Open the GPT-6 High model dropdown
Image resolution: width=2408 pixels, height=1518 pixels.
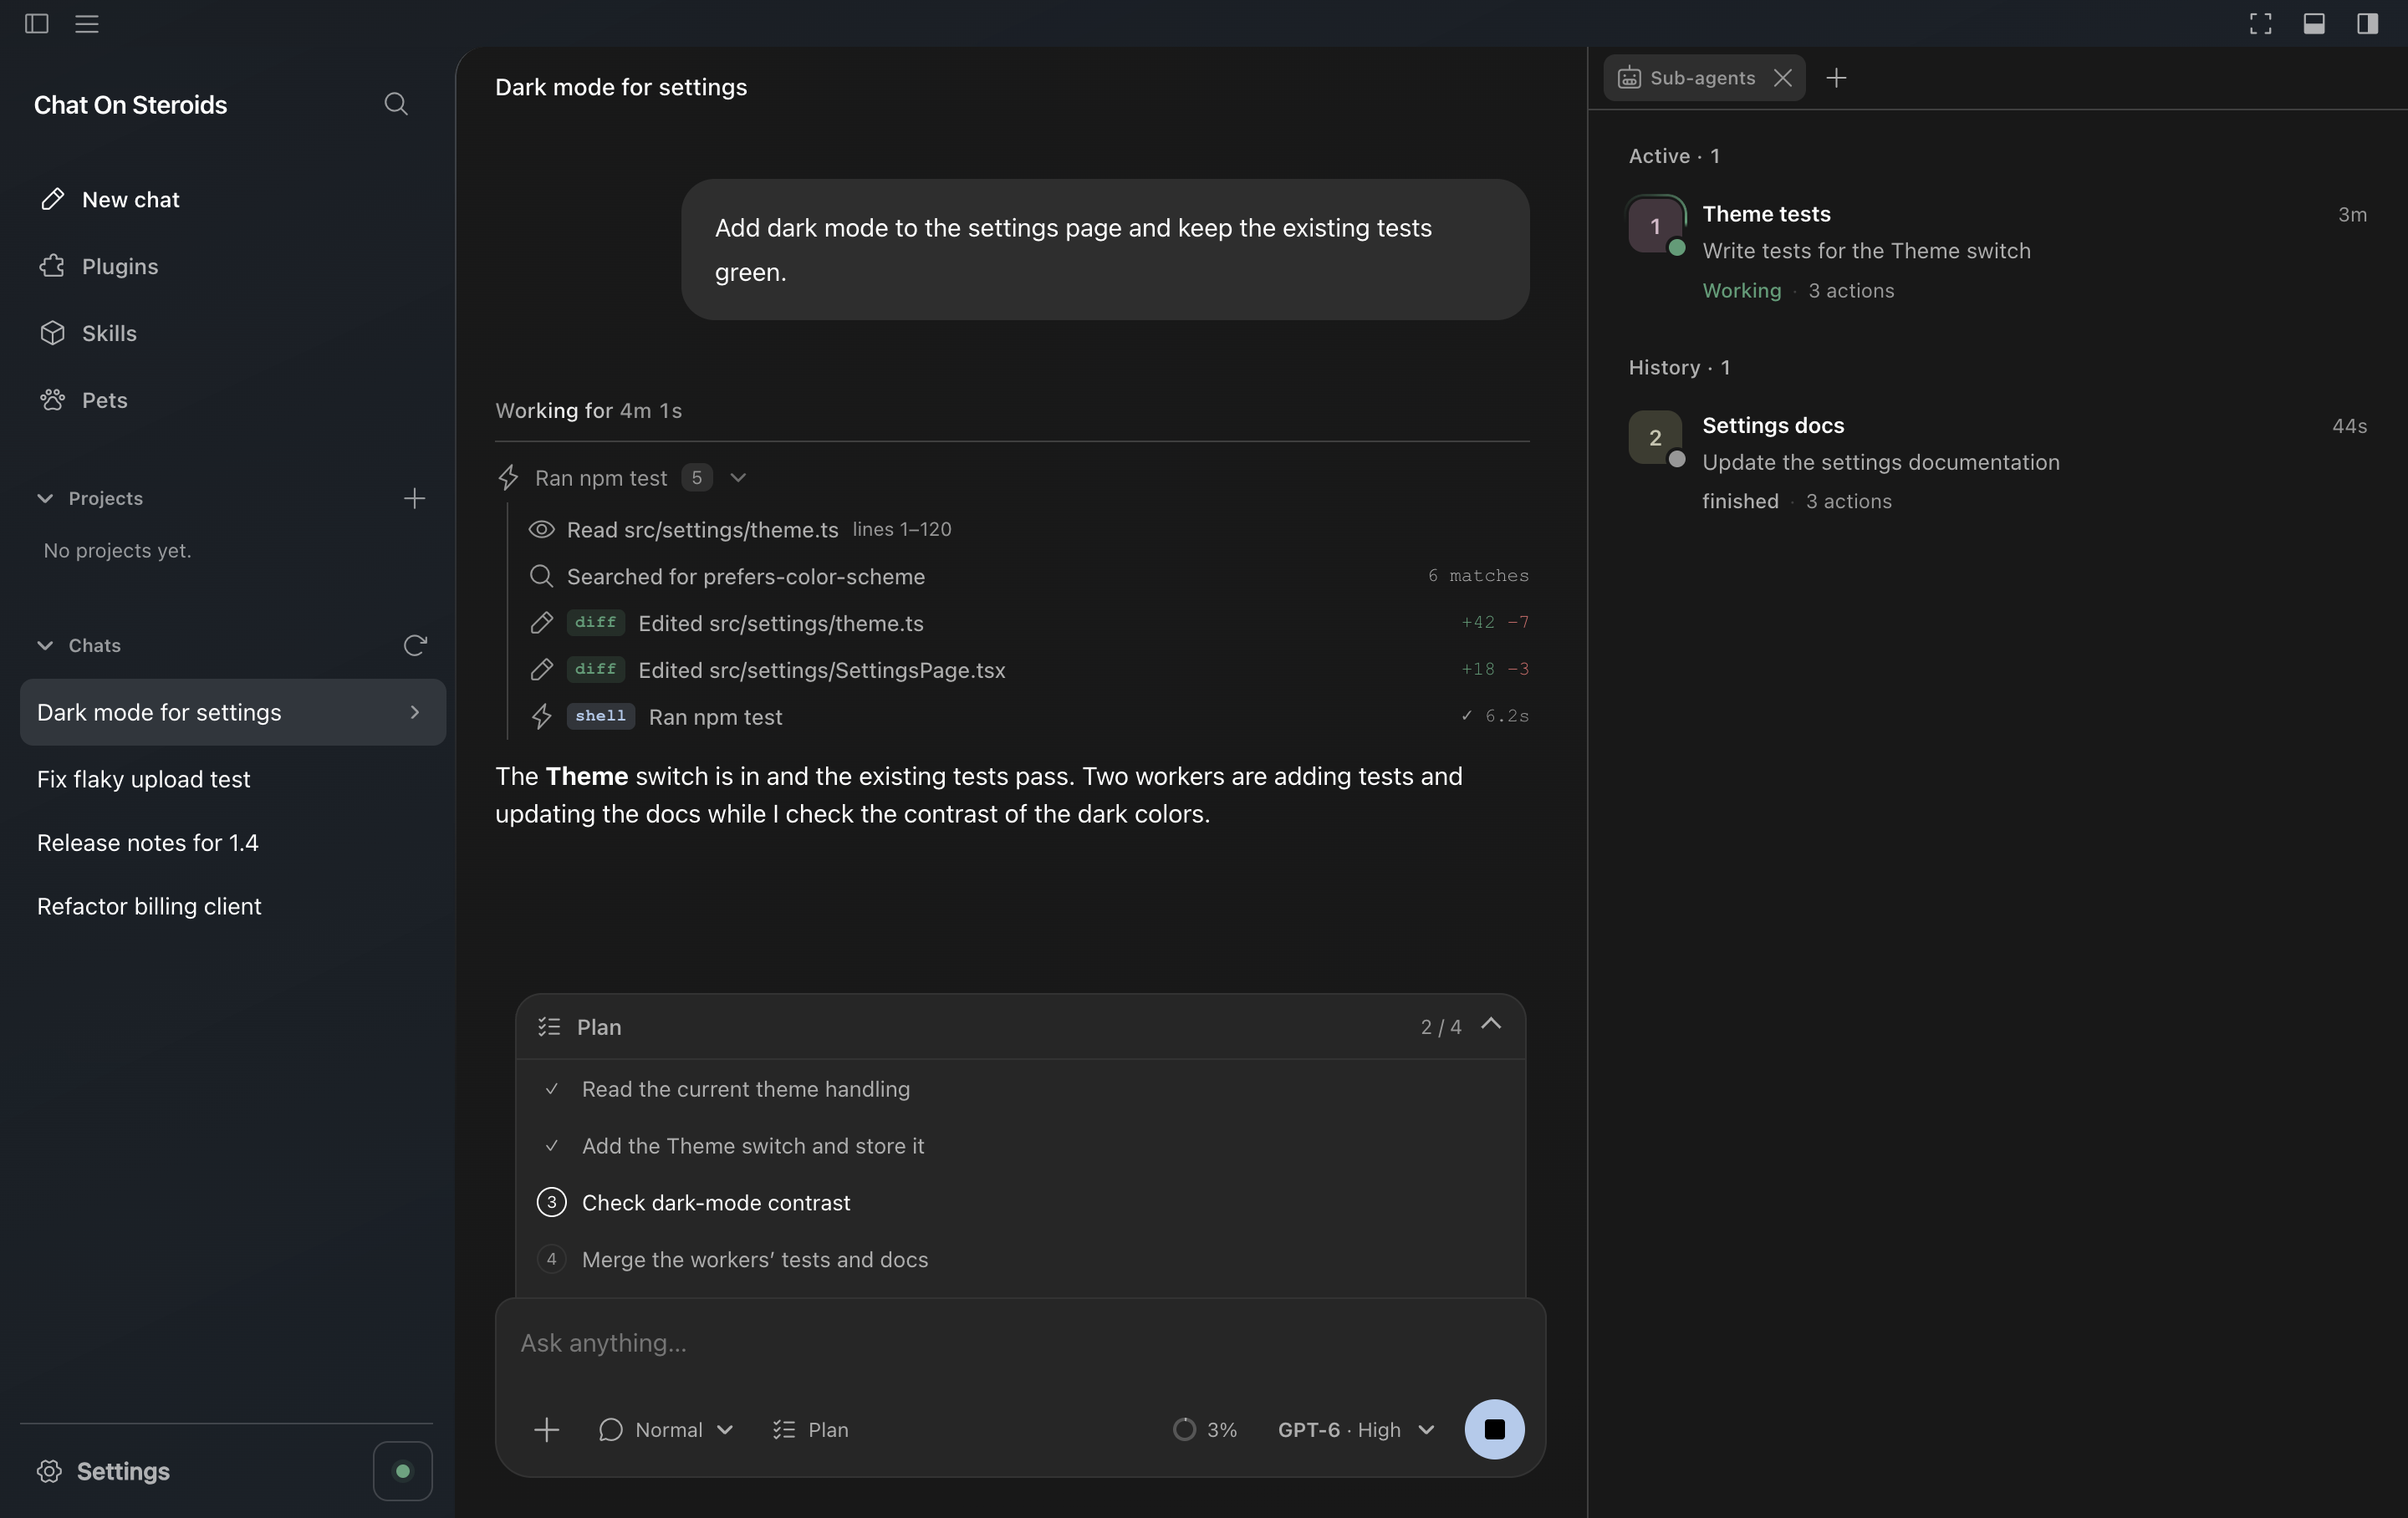pos(1357,1430)
